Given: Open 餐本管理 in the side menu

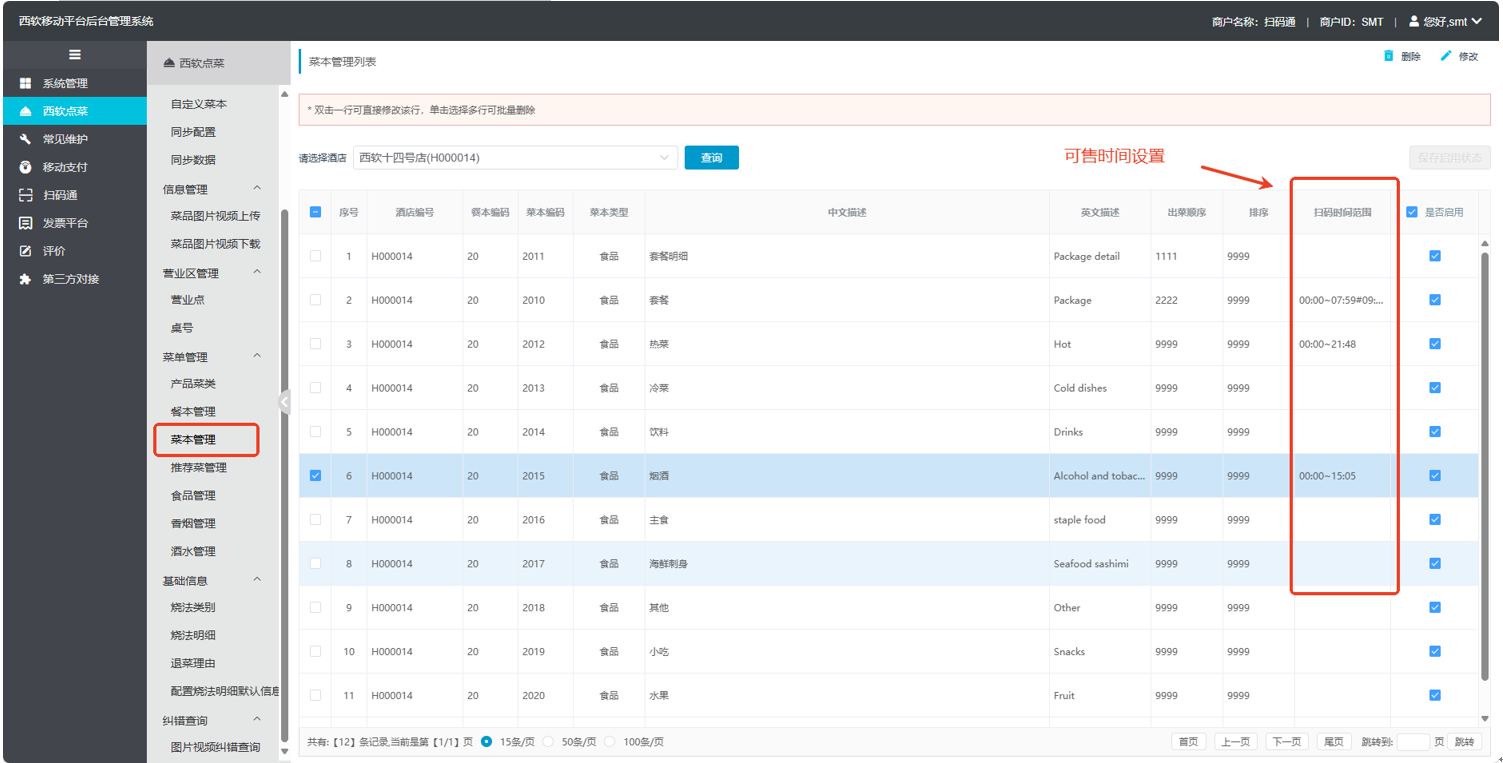Looking at the screenshot, I should pos(193,412).
